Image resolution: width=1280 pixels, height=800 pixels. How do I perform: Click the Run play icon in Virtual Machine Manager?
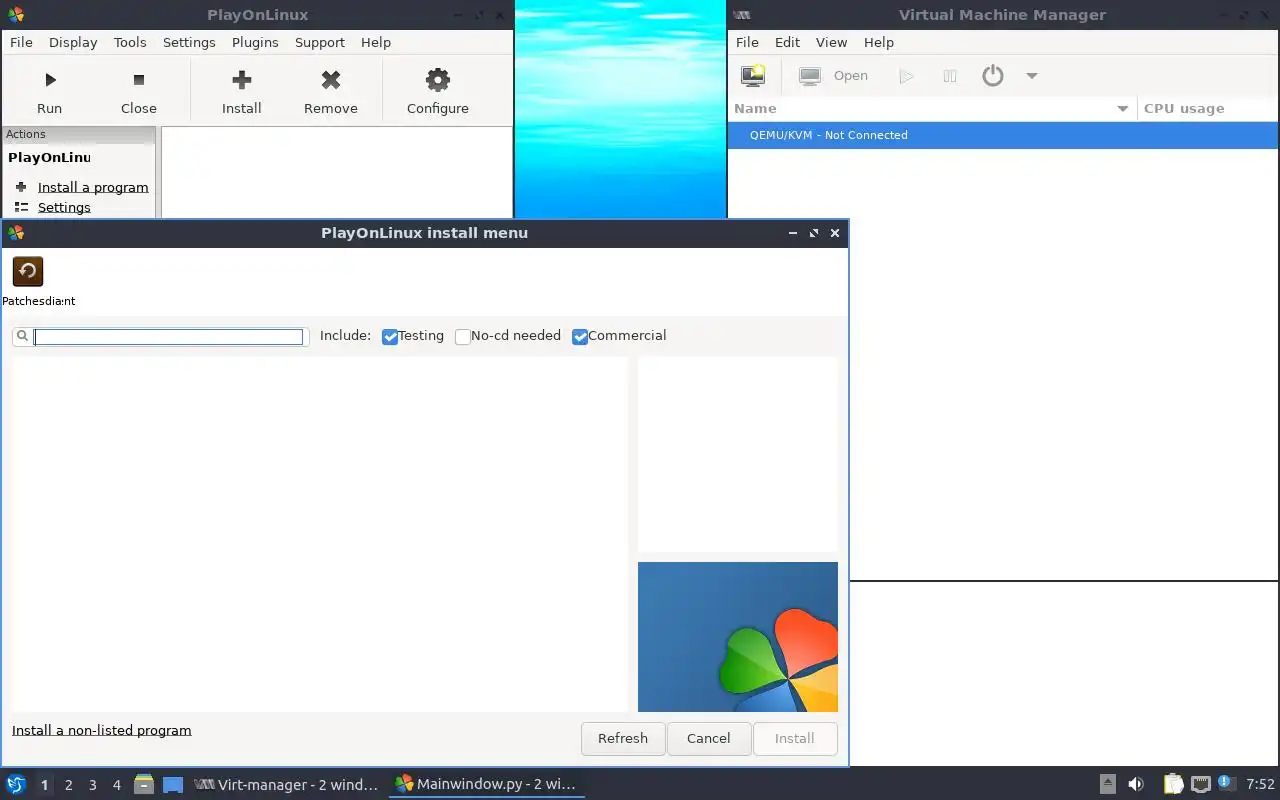(906, 76)
